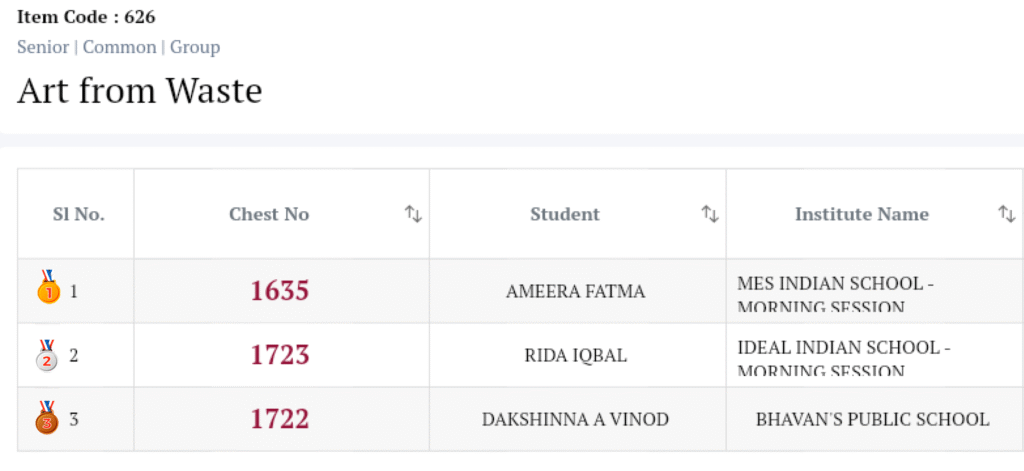This screenshot has height=471, width=1024.
Task: Sort table by Chest No arrows icon
Action: point(412,214)
